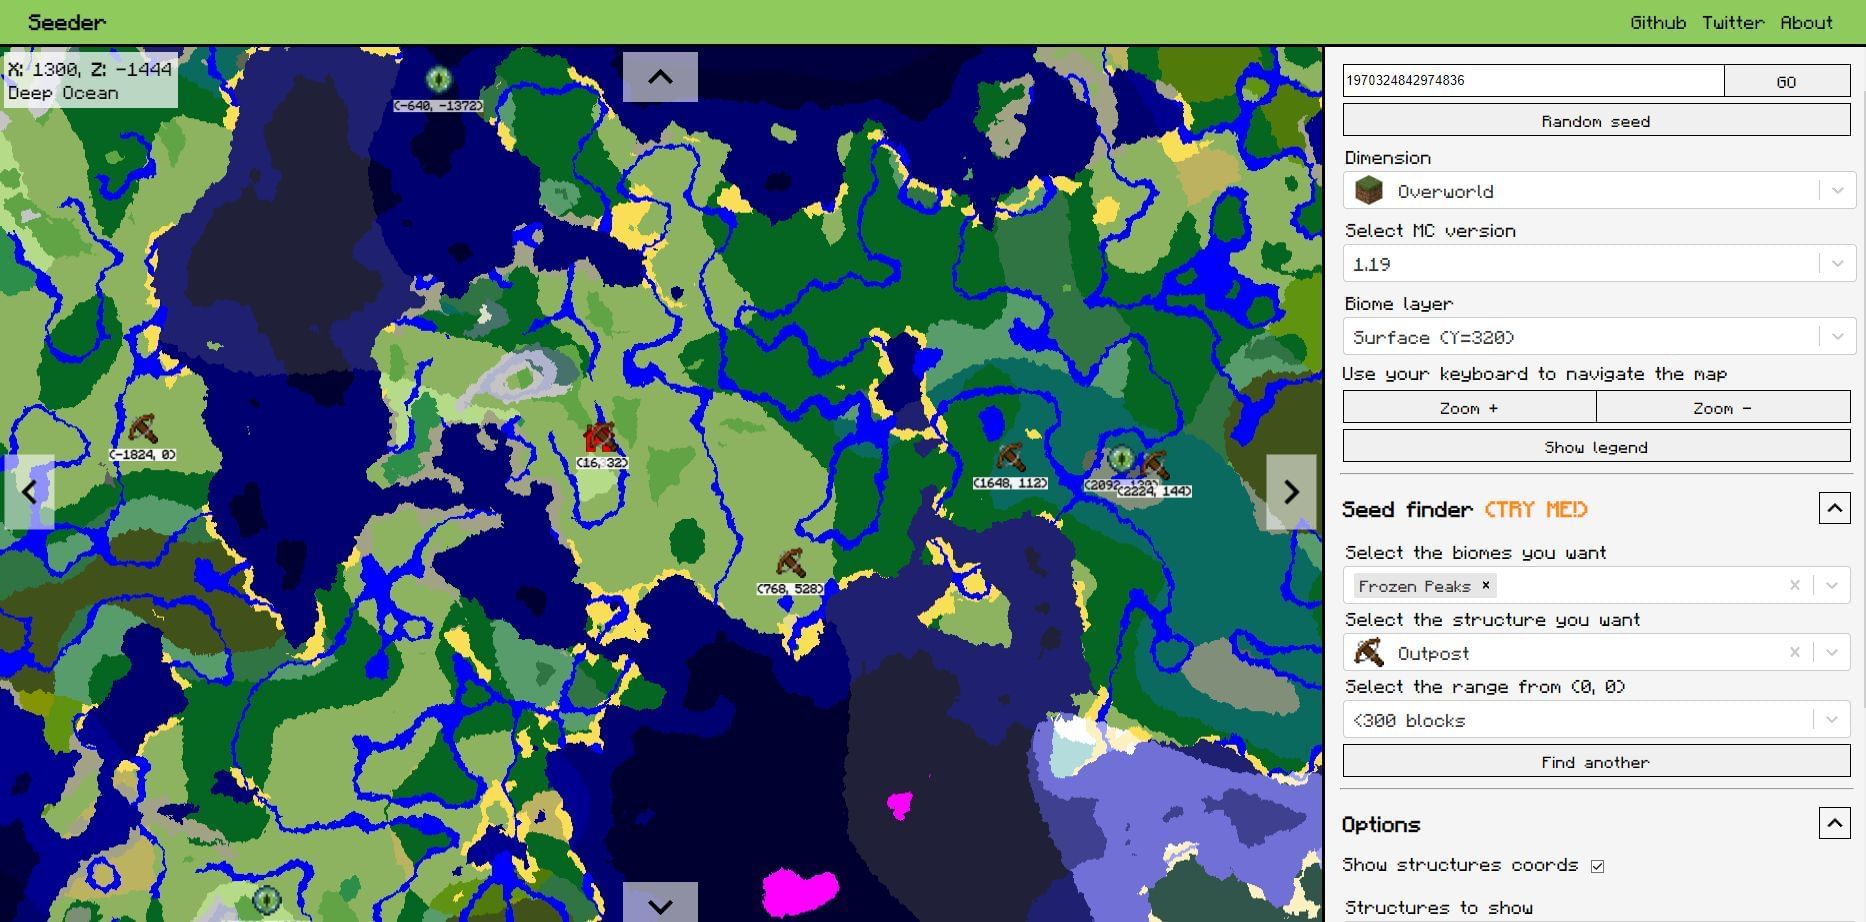Click the seed number input field
This screenshot has width=1866, height=922.
click(1530, 80)
